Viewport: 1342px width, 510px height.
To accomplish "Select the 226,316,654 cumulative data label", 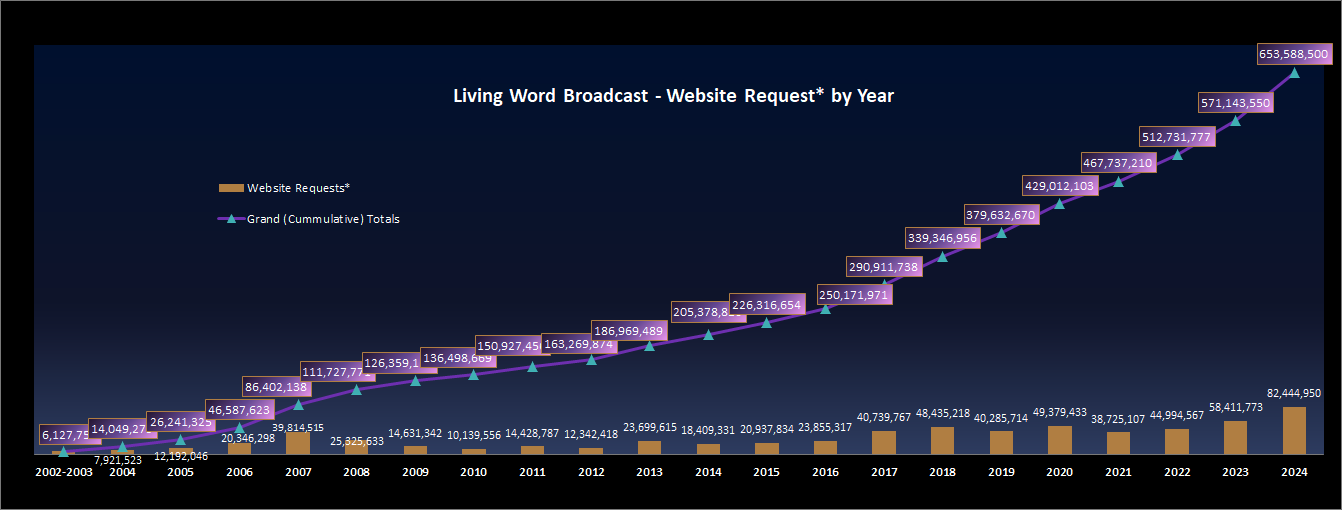I will click(767, 305).
